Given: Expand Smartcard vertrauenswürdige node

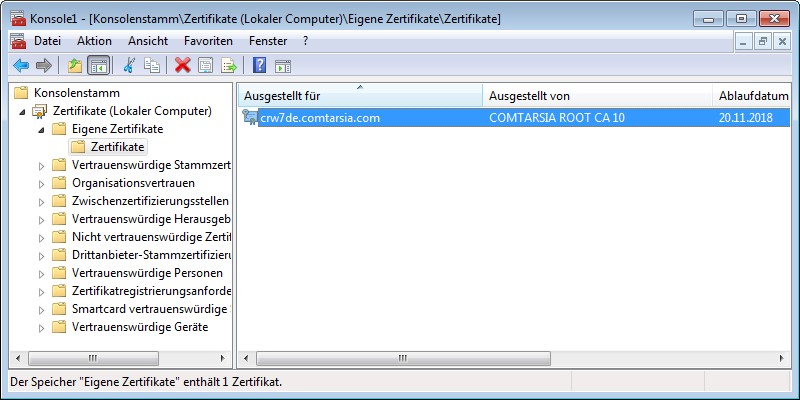Looking at the screenshot, I should click(x=42, y=310).
